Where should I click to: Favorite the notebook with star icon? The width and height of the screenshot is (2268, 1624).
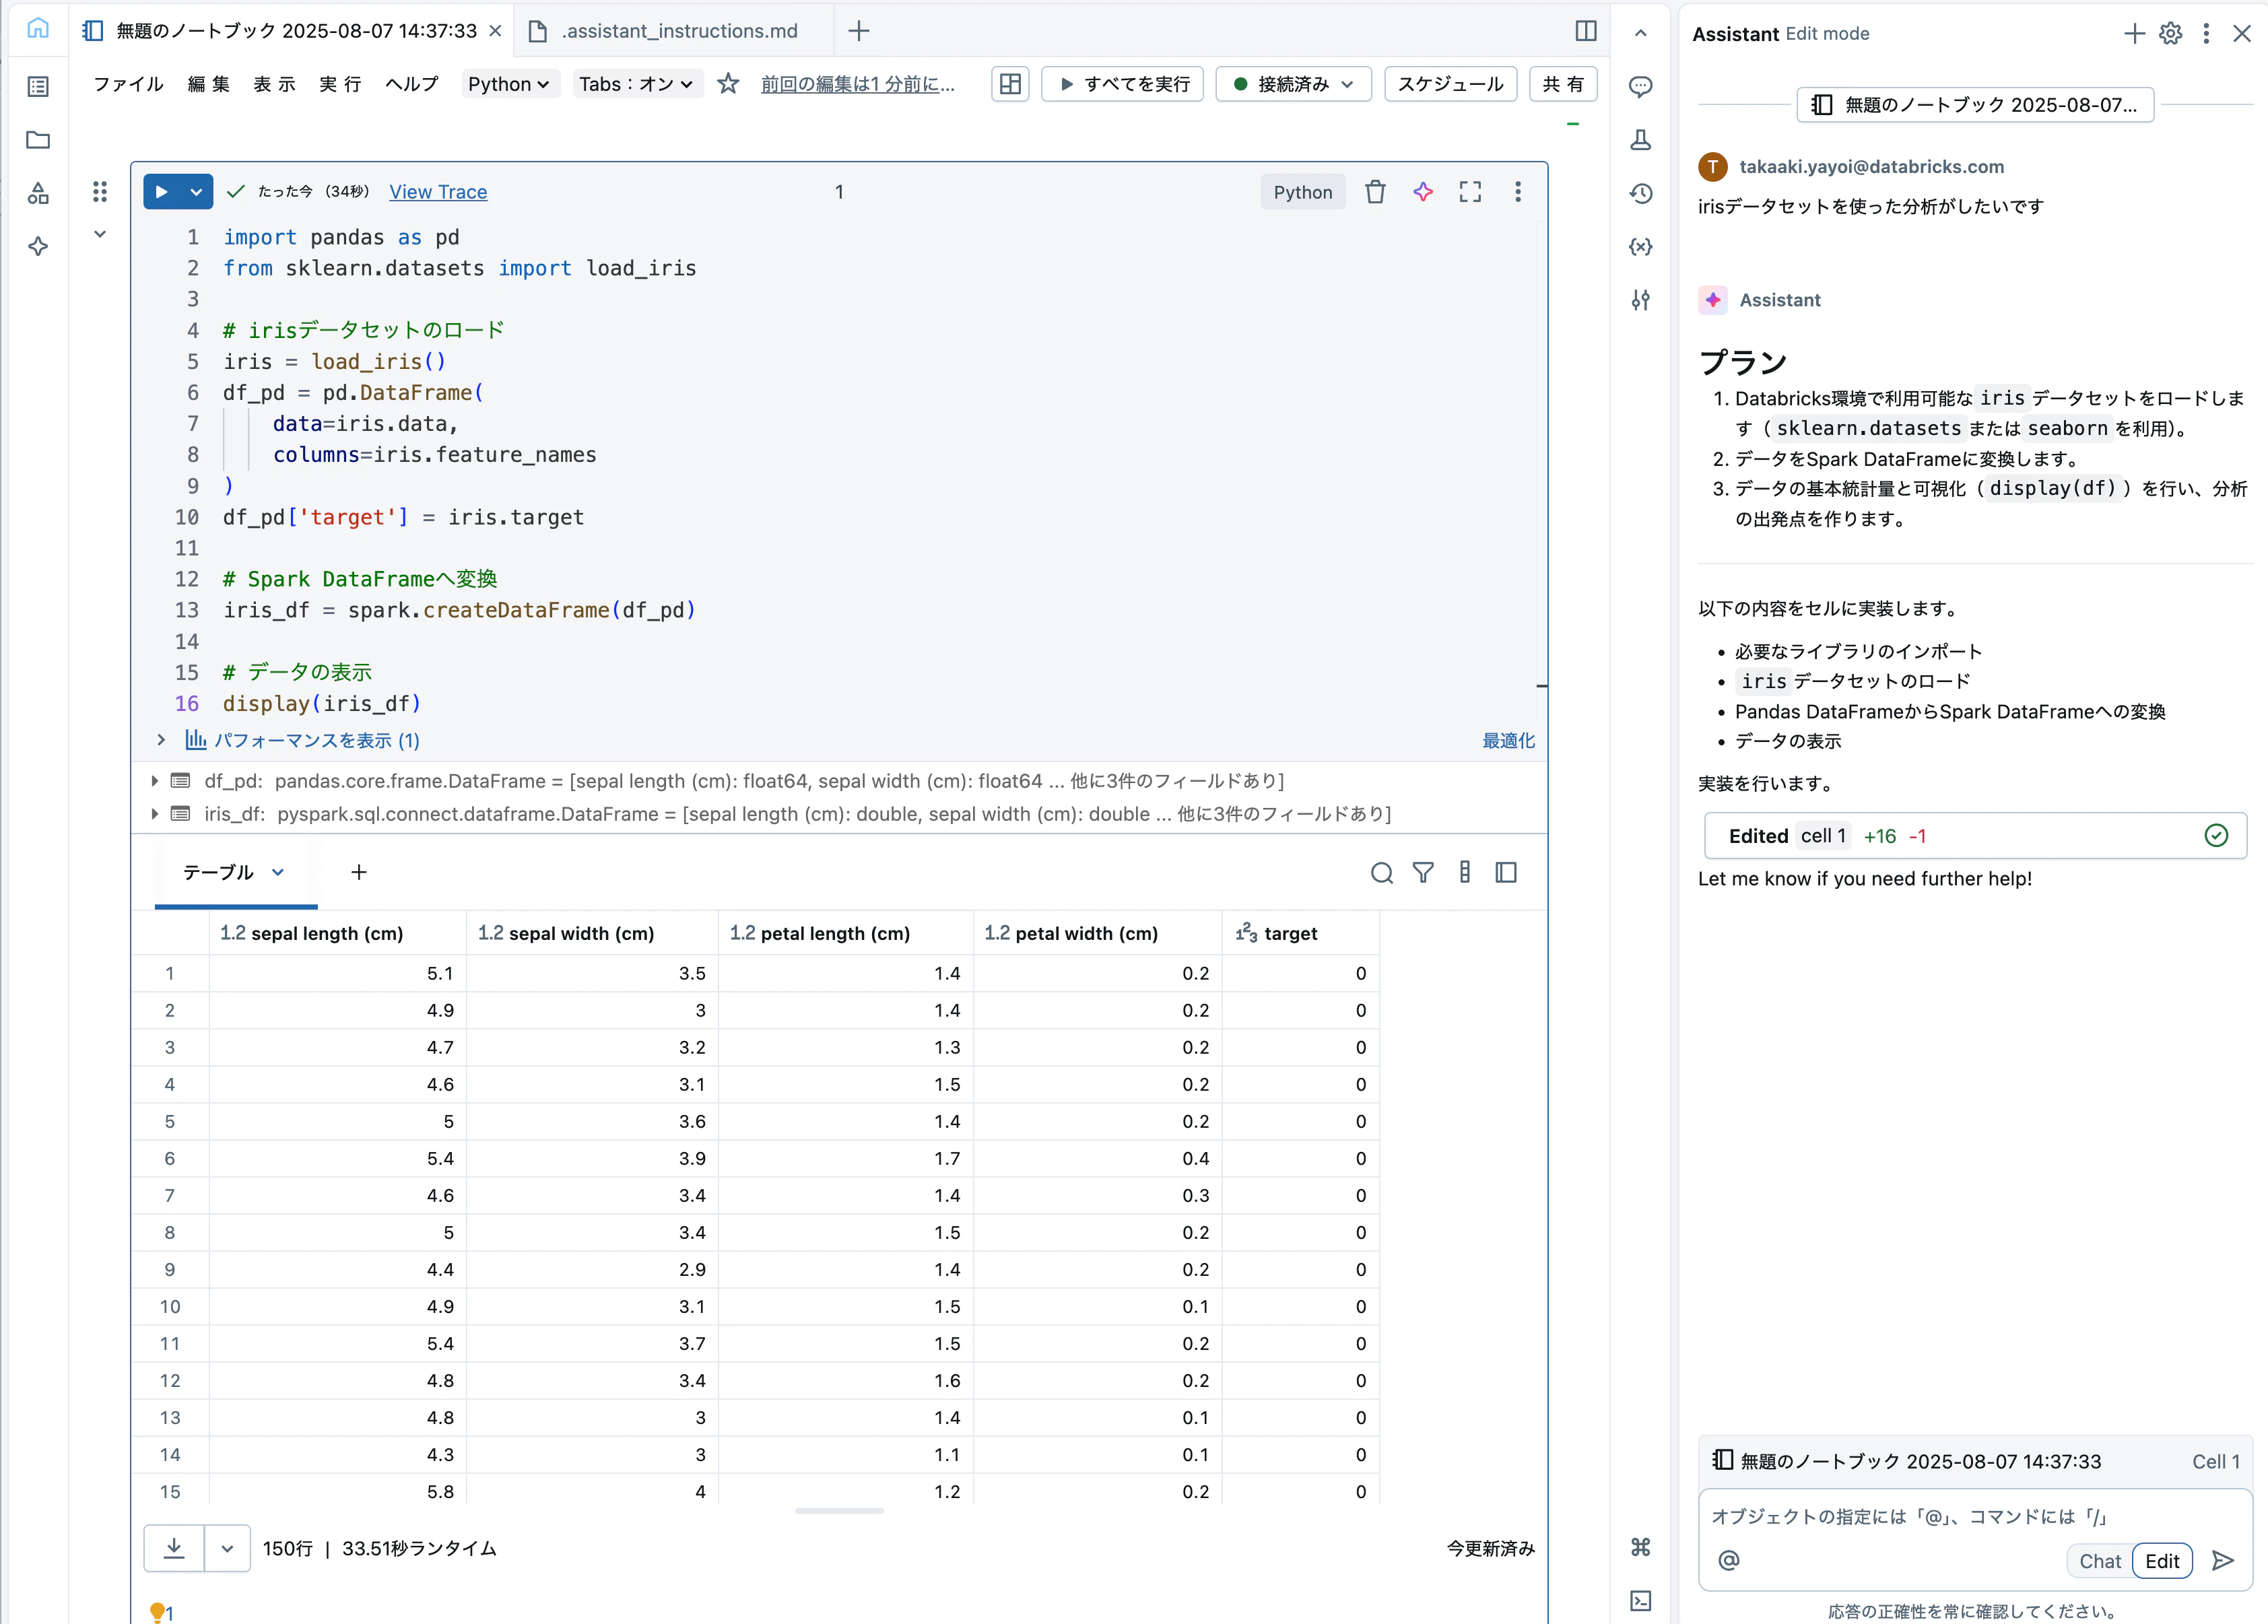(728, 84)
